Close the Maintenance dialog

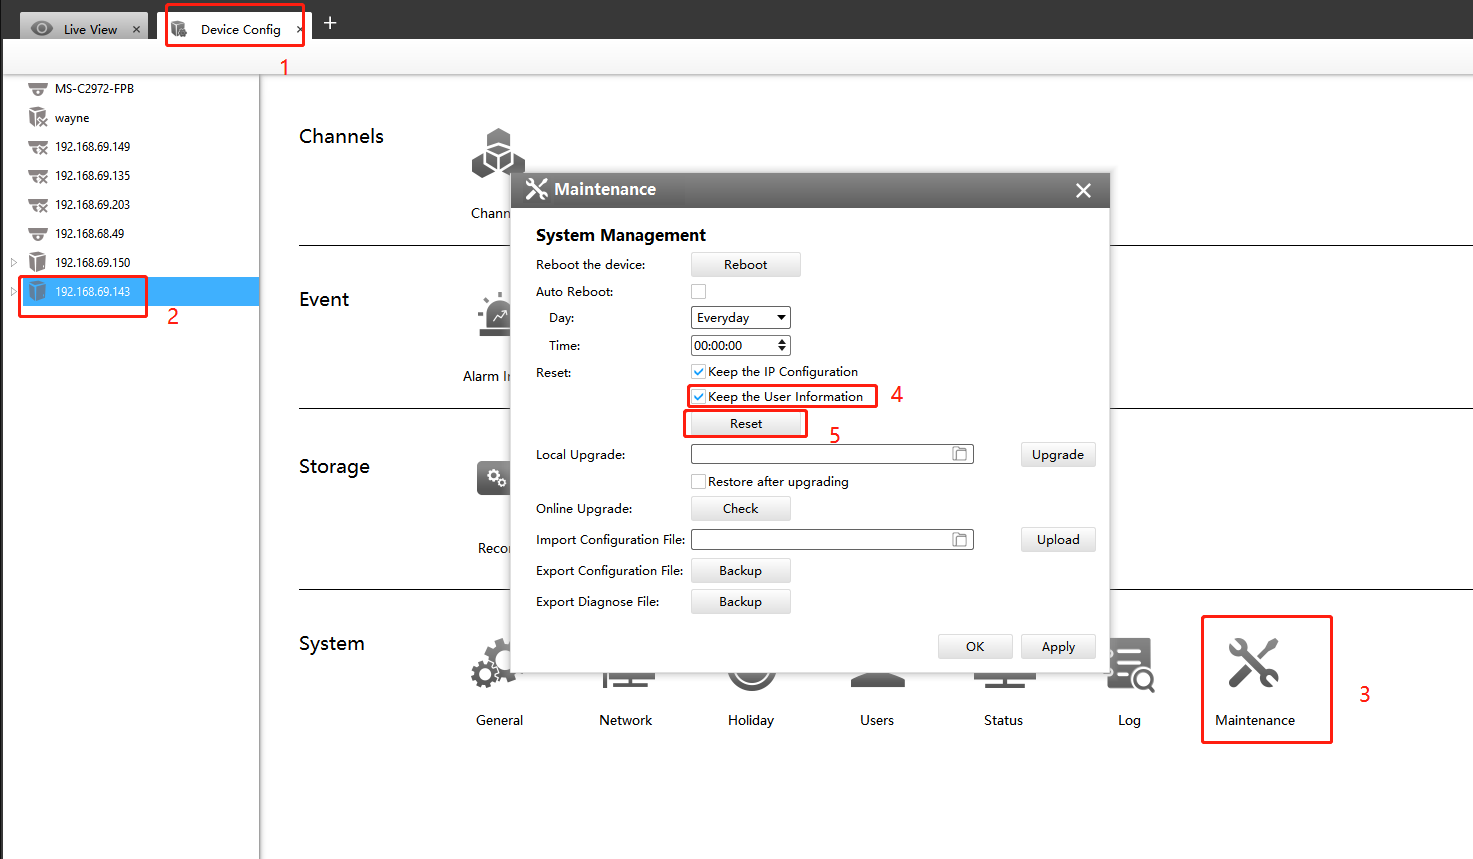coord(1083,190)
